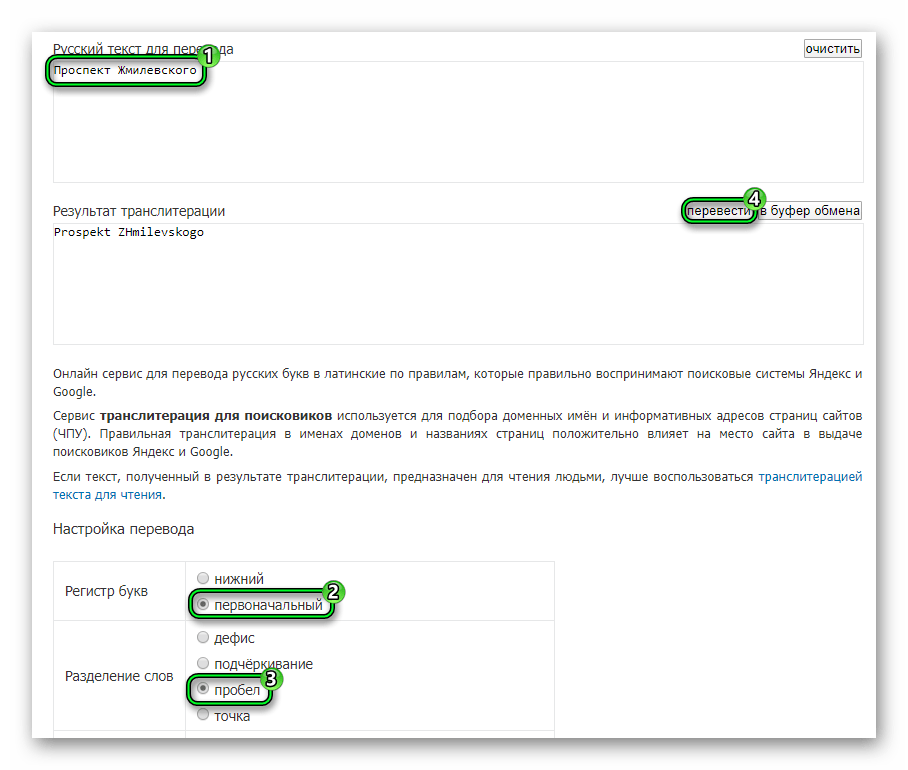The height and width of the screenshot is (770, 908).
Task: Click the green step 4 badge
Action: click(x=755, y=198)
